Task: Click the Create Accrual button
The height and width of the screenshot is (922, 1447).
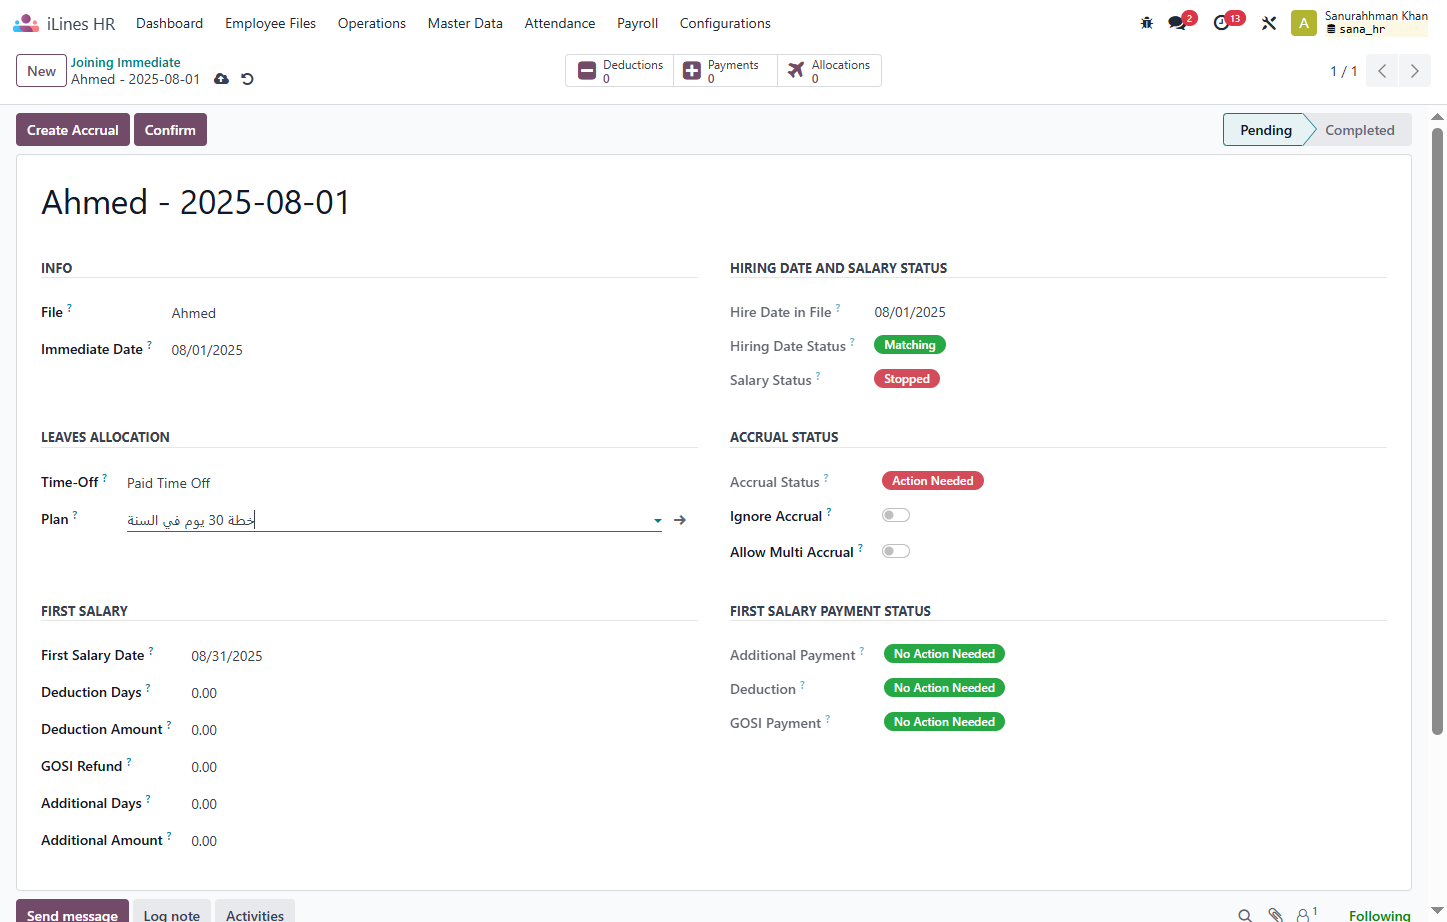Action: 73,130
